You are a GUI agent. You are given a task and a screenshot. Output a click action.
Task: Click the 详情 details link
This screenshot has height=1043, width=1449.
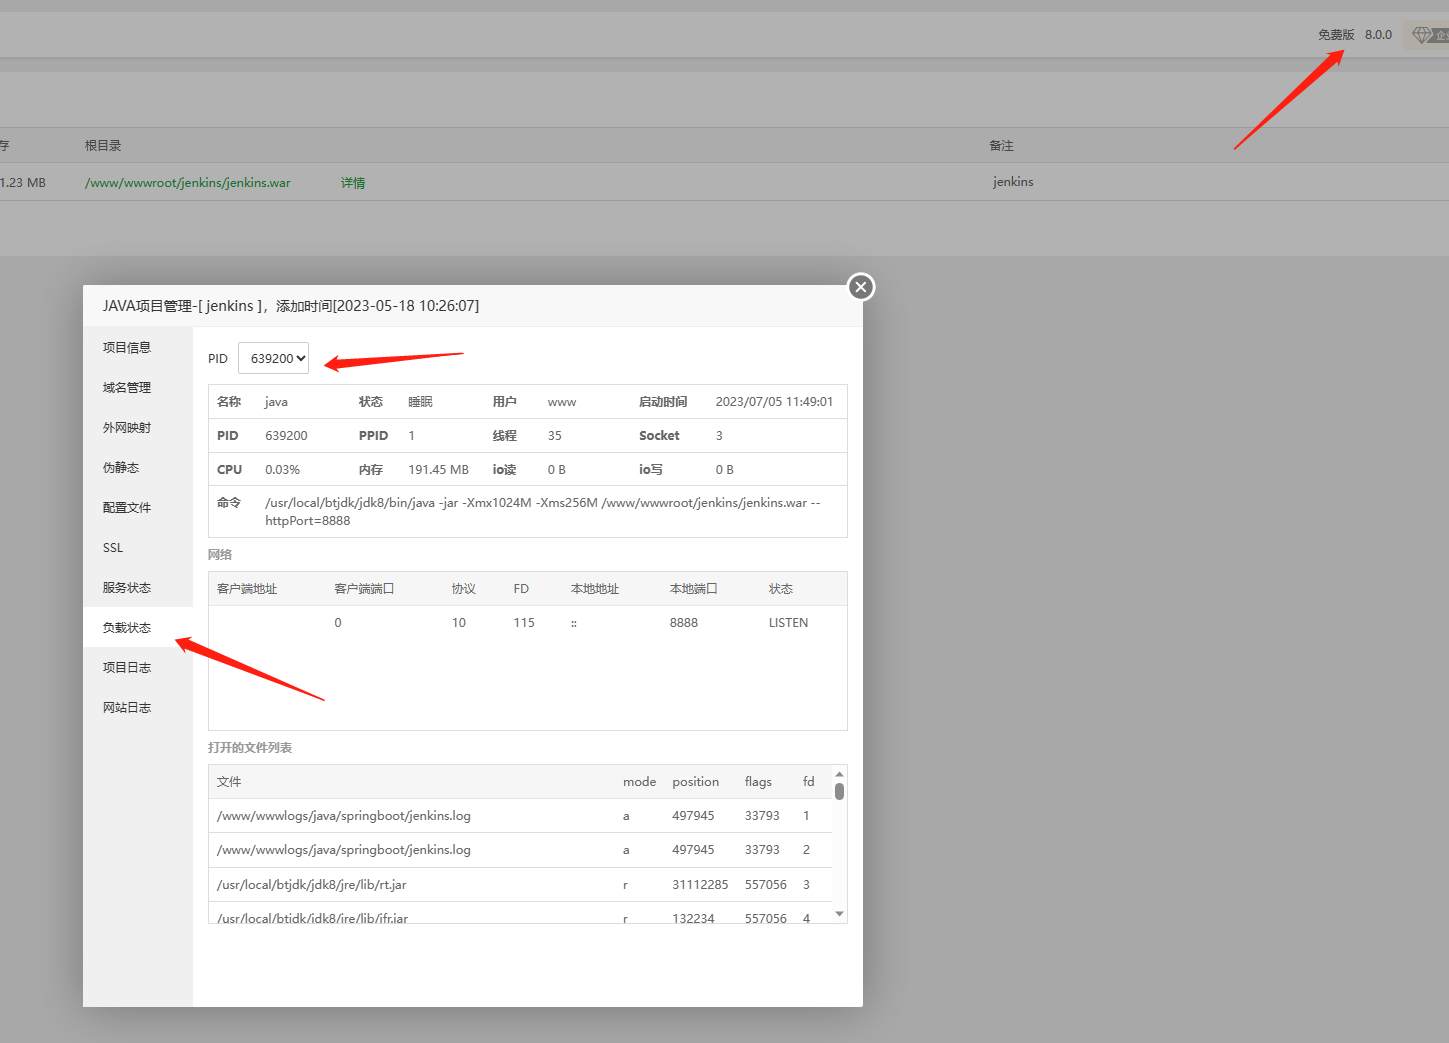pyautogui.click(x=352, y=183)
